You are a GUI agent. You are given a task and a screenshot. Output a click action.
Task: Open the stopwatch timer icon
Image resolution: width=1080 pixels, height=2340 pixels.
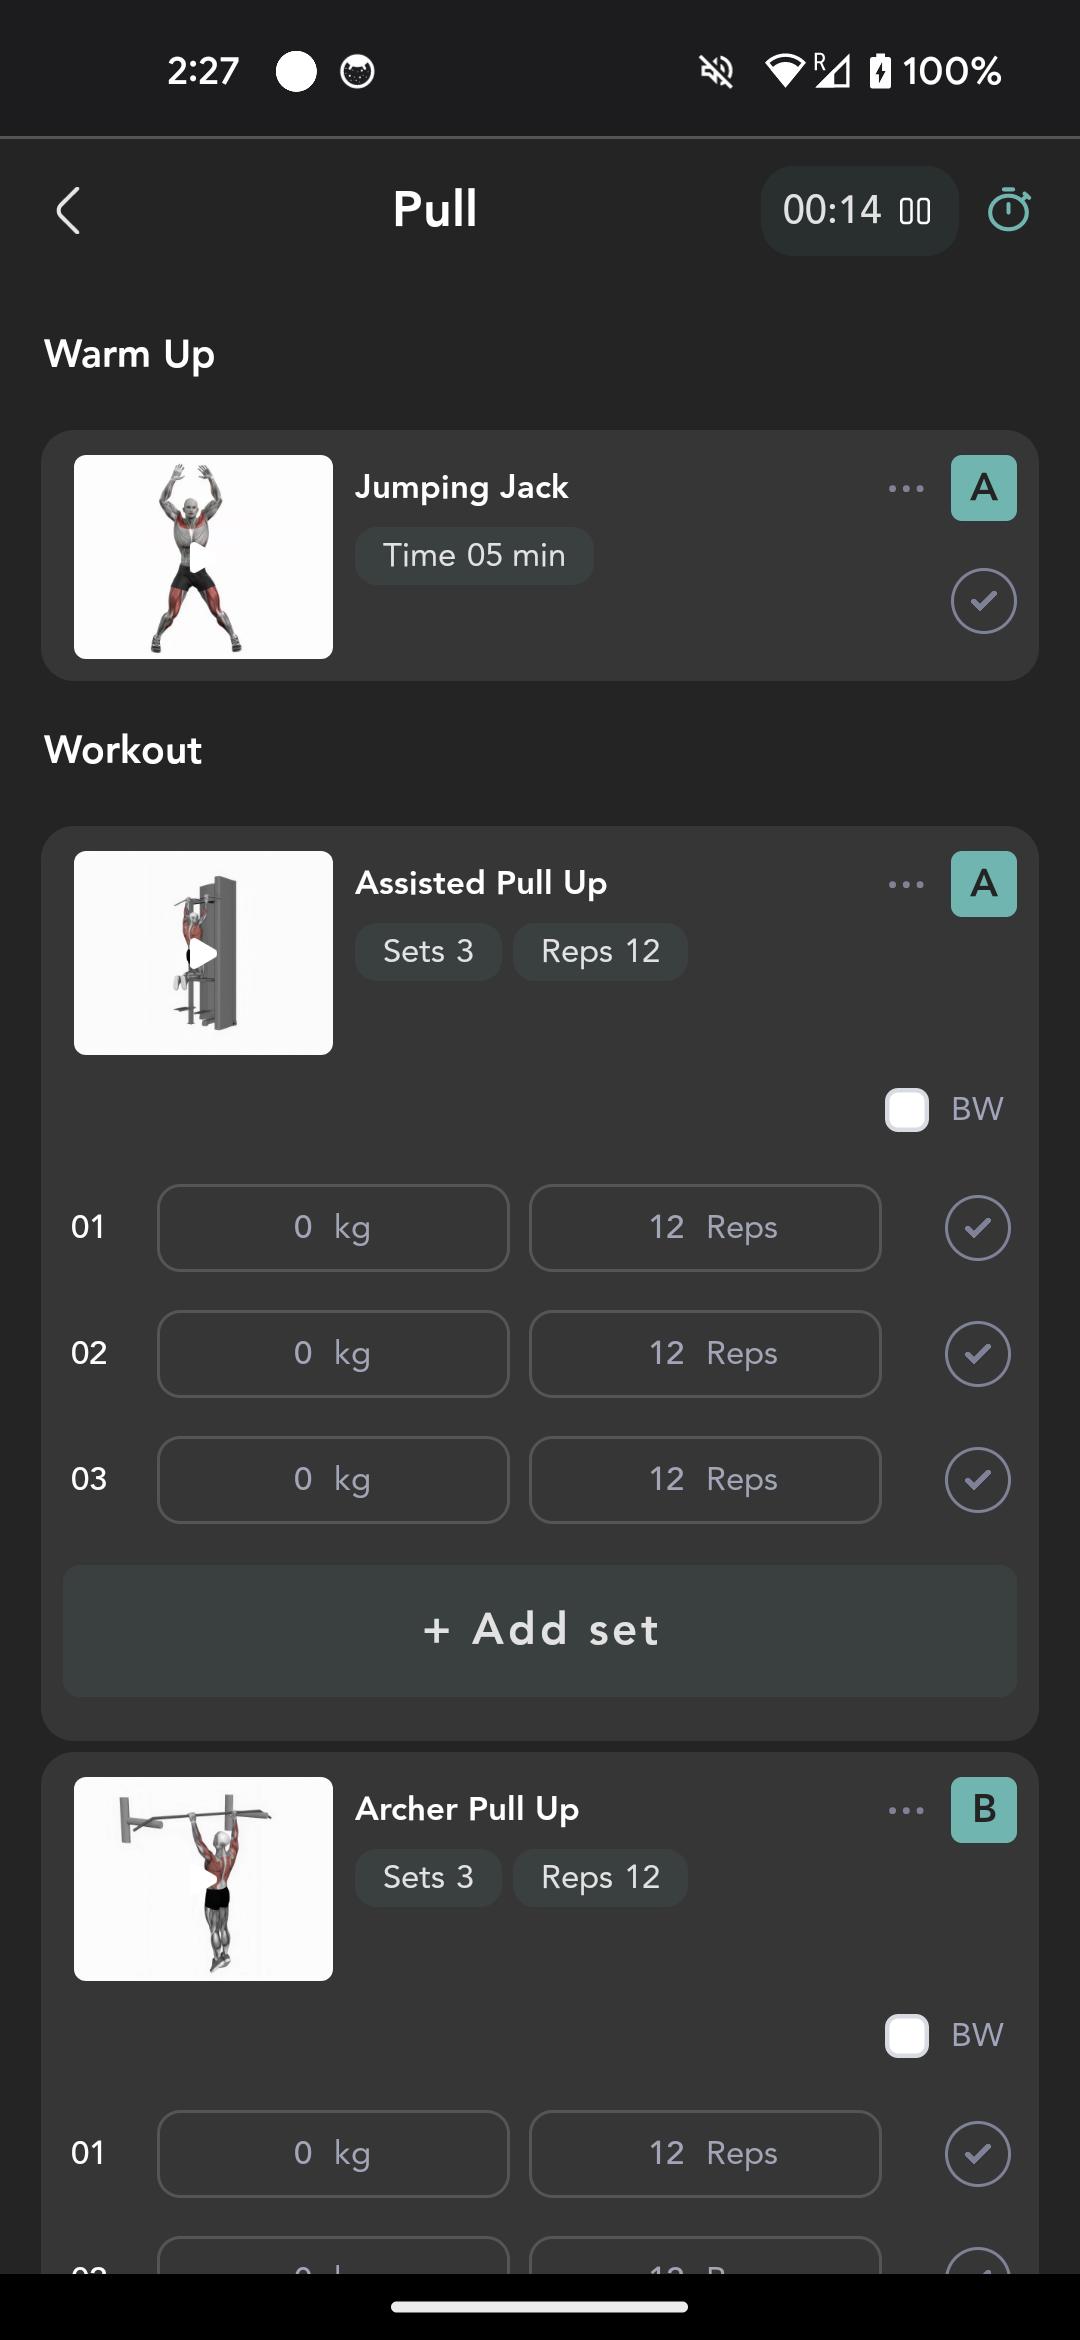coord(1008,211)
